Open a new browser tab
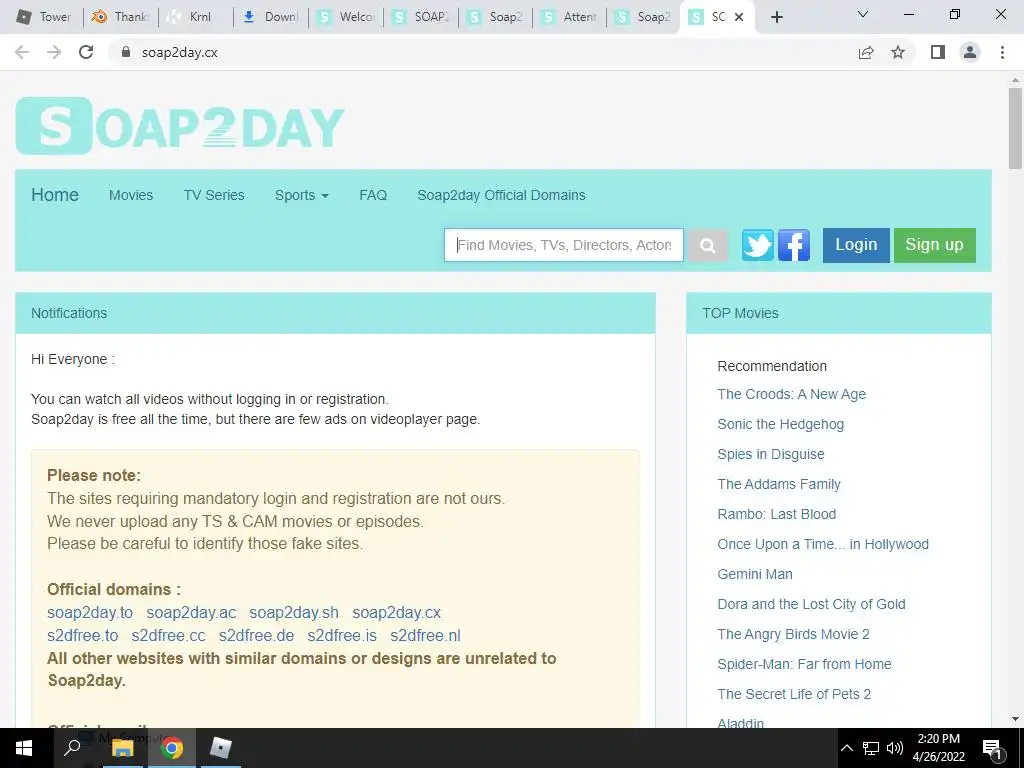The width and height of the screenshot is (1024, 768). click(776, 17)
